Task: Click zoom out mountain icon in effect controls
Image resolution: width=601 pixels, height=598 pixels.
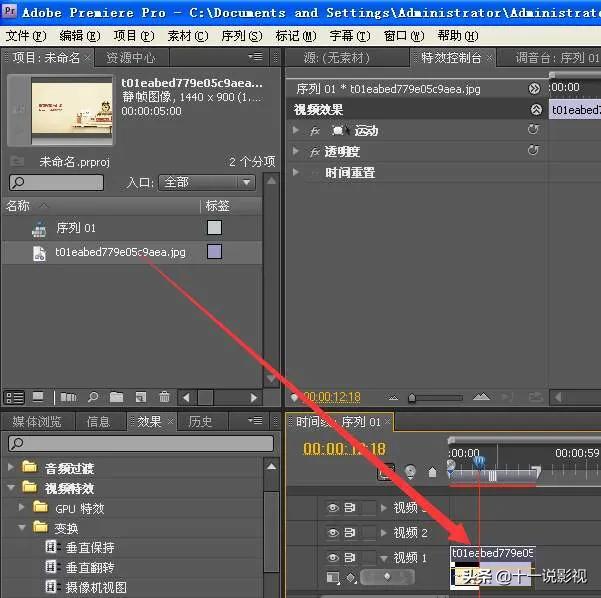Action: [x=392, y=398]
